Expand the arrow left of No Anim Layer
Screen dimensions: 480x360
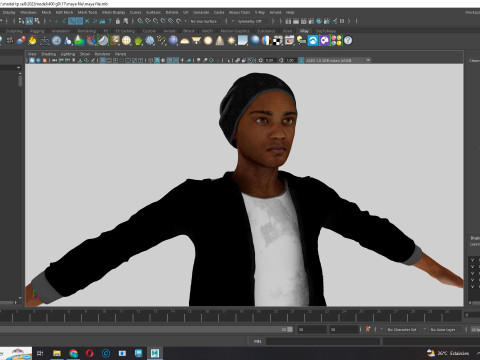pyautogui.click(x=425, y=329)
